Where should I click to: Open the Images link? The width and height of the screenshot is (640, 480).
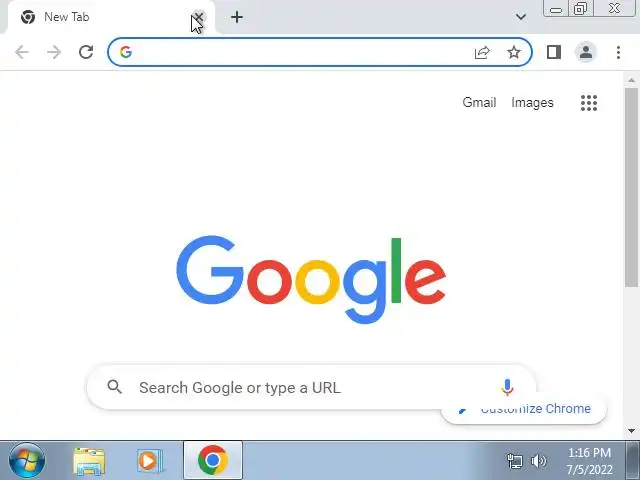click(532, 102)
